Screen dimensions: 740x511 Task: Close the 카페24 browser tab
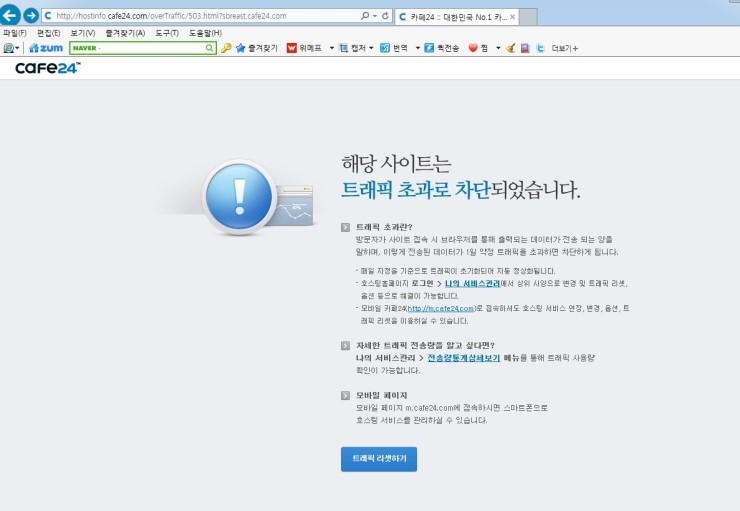(x=513, y=17)
